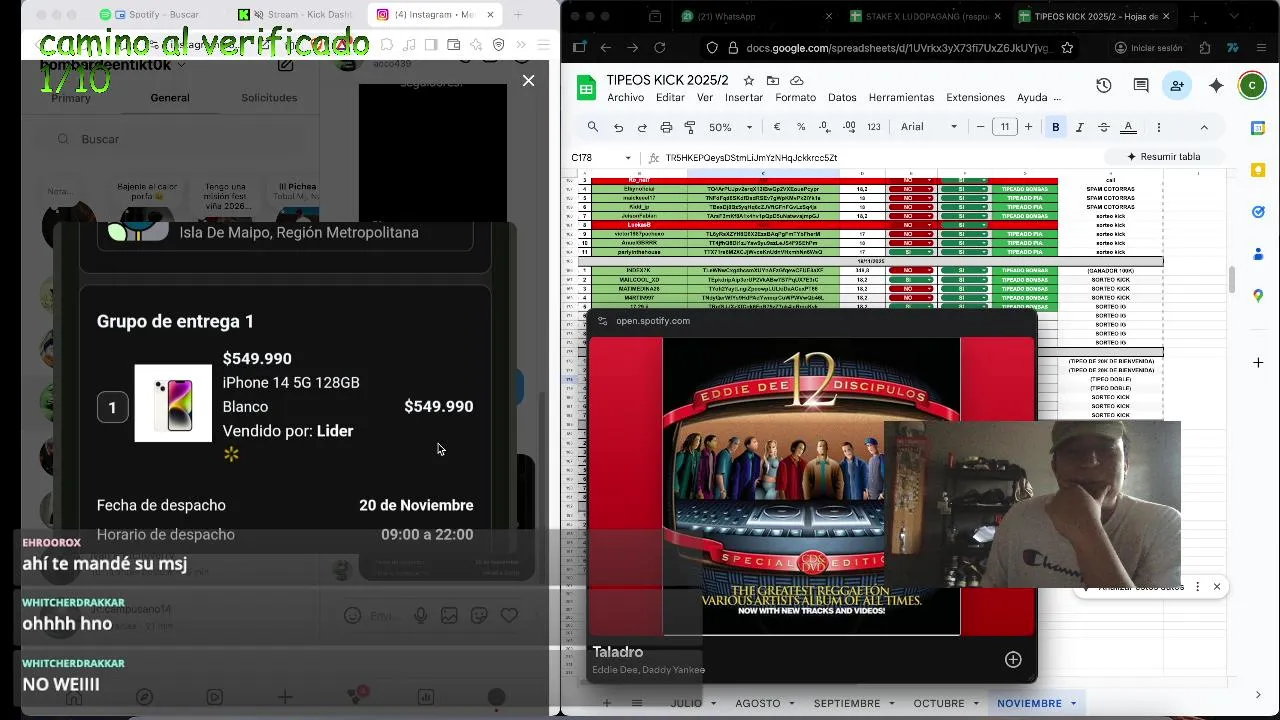This screenshot has width=1280, height=720.
Task: Select the Solicitudes tab in Instagram
Action: [269, 97]
